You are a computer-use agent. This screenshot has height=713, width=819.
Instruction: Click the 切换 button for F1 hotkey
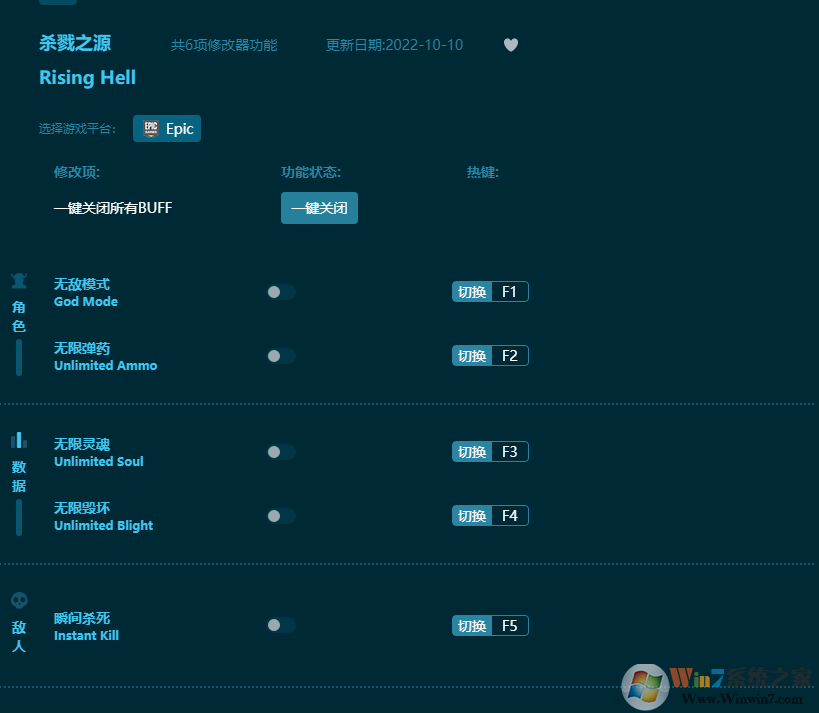[x=472, y=292]
